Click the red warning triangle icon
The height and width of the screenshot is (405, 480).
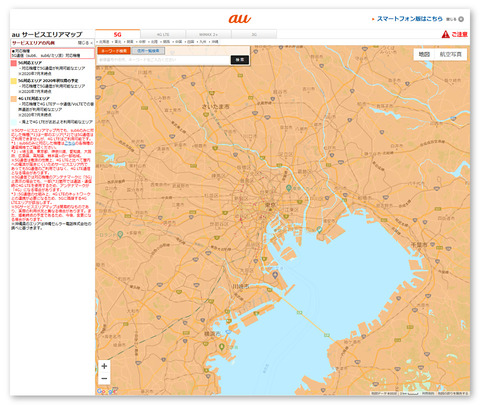[x=445, y=34]
